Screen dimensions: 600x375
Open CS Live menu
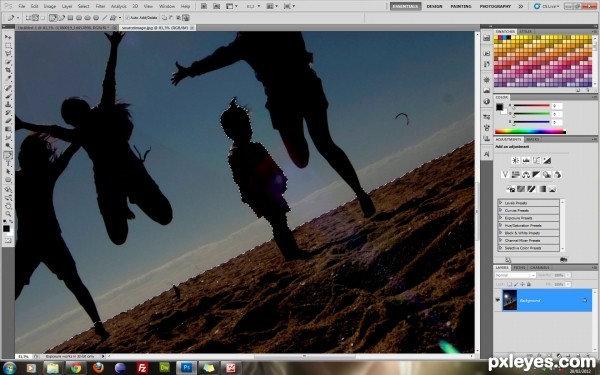546,6
